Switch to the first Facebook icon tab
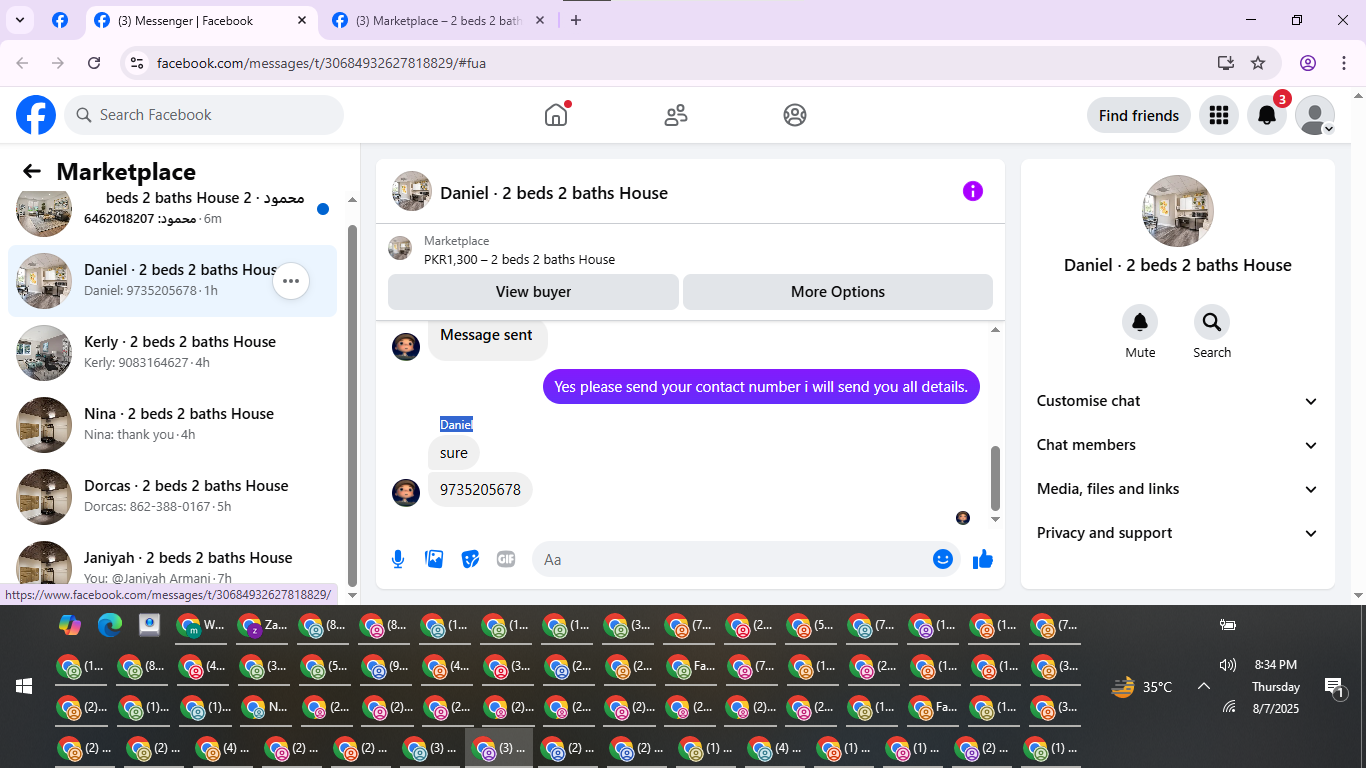This screenshot has height=768, width=1366. point(60,20)
